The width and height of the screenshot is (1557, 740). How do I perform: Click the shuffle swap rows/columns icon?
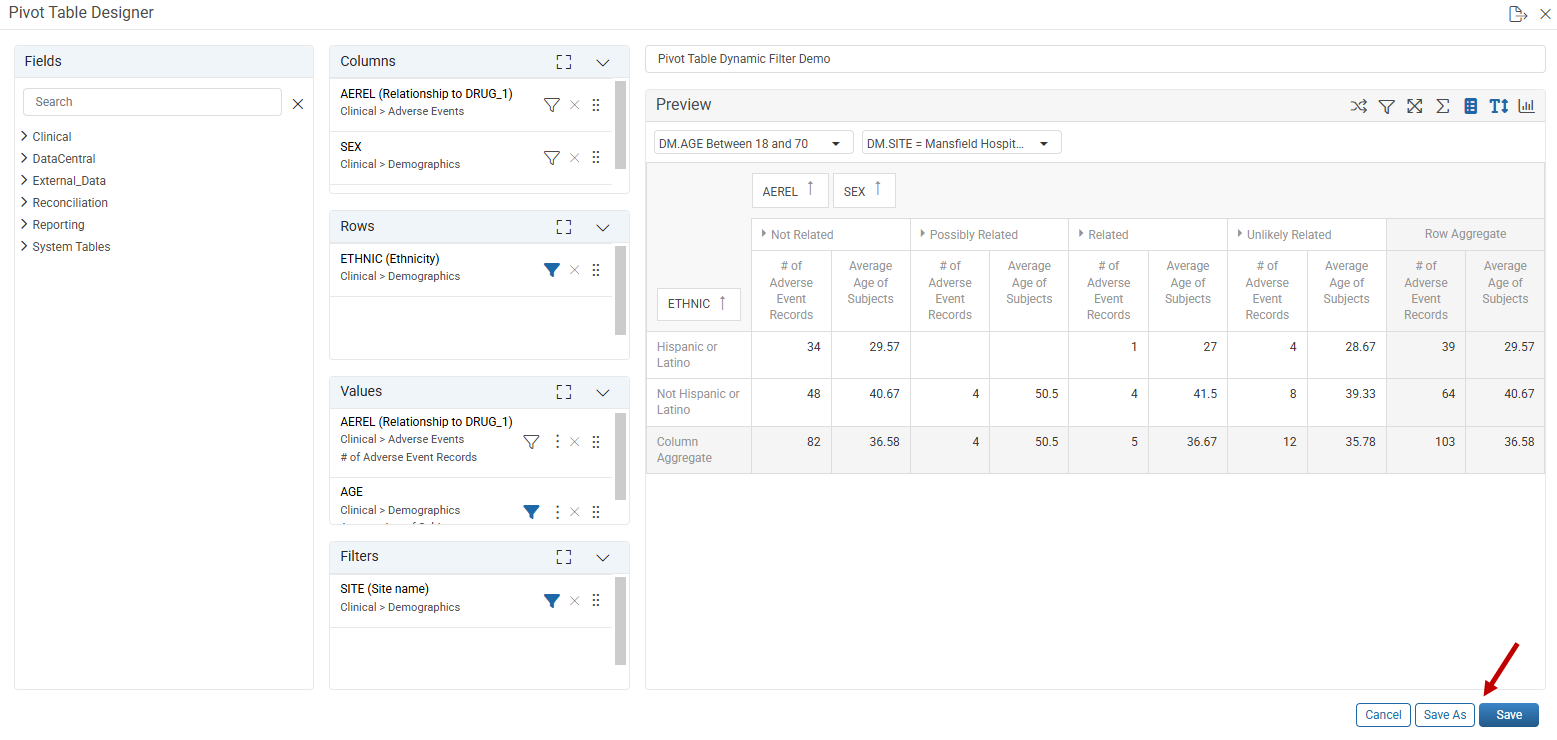coord(1358,106)
